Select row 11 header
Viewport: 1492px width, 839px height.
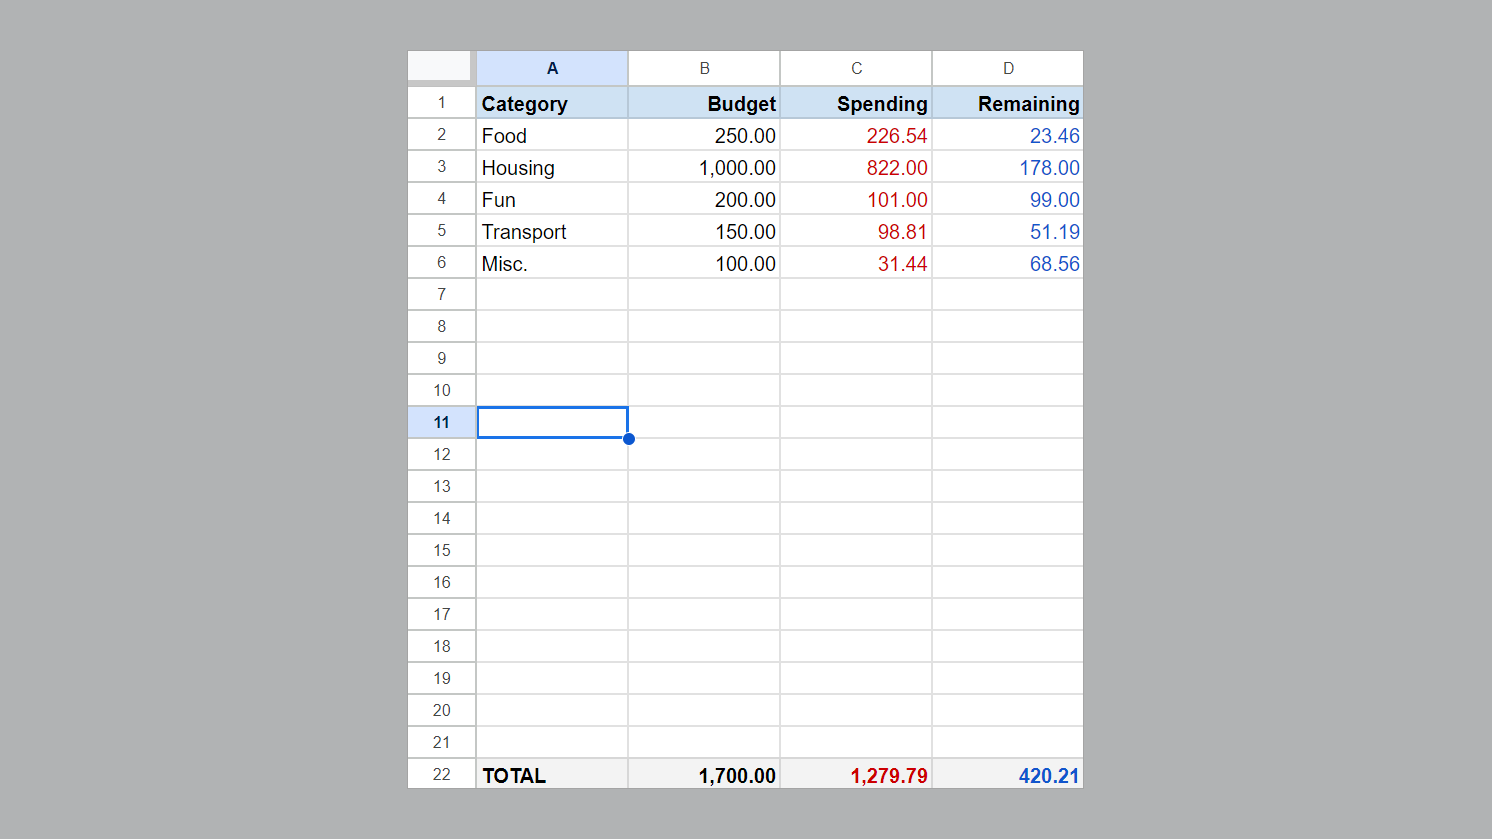tap(441, 422)
